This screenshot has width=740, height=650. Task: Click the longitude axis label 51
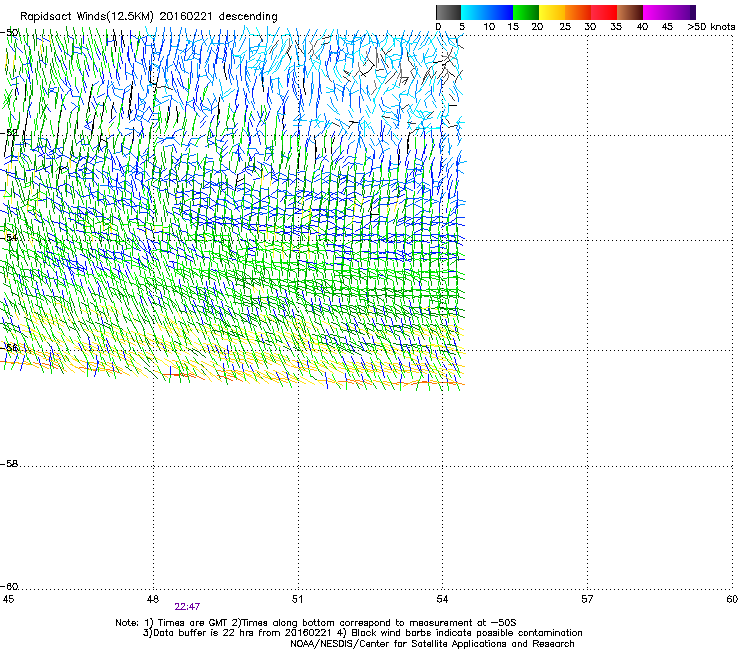[297, 599]
